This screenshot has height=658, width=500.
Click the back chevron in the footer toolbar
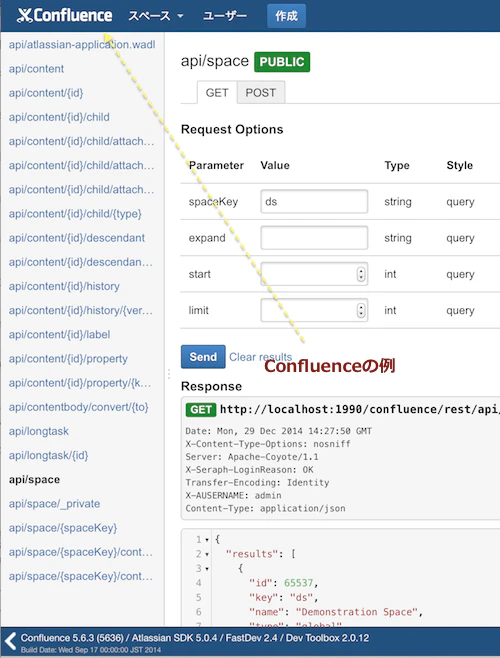(10, 642)
